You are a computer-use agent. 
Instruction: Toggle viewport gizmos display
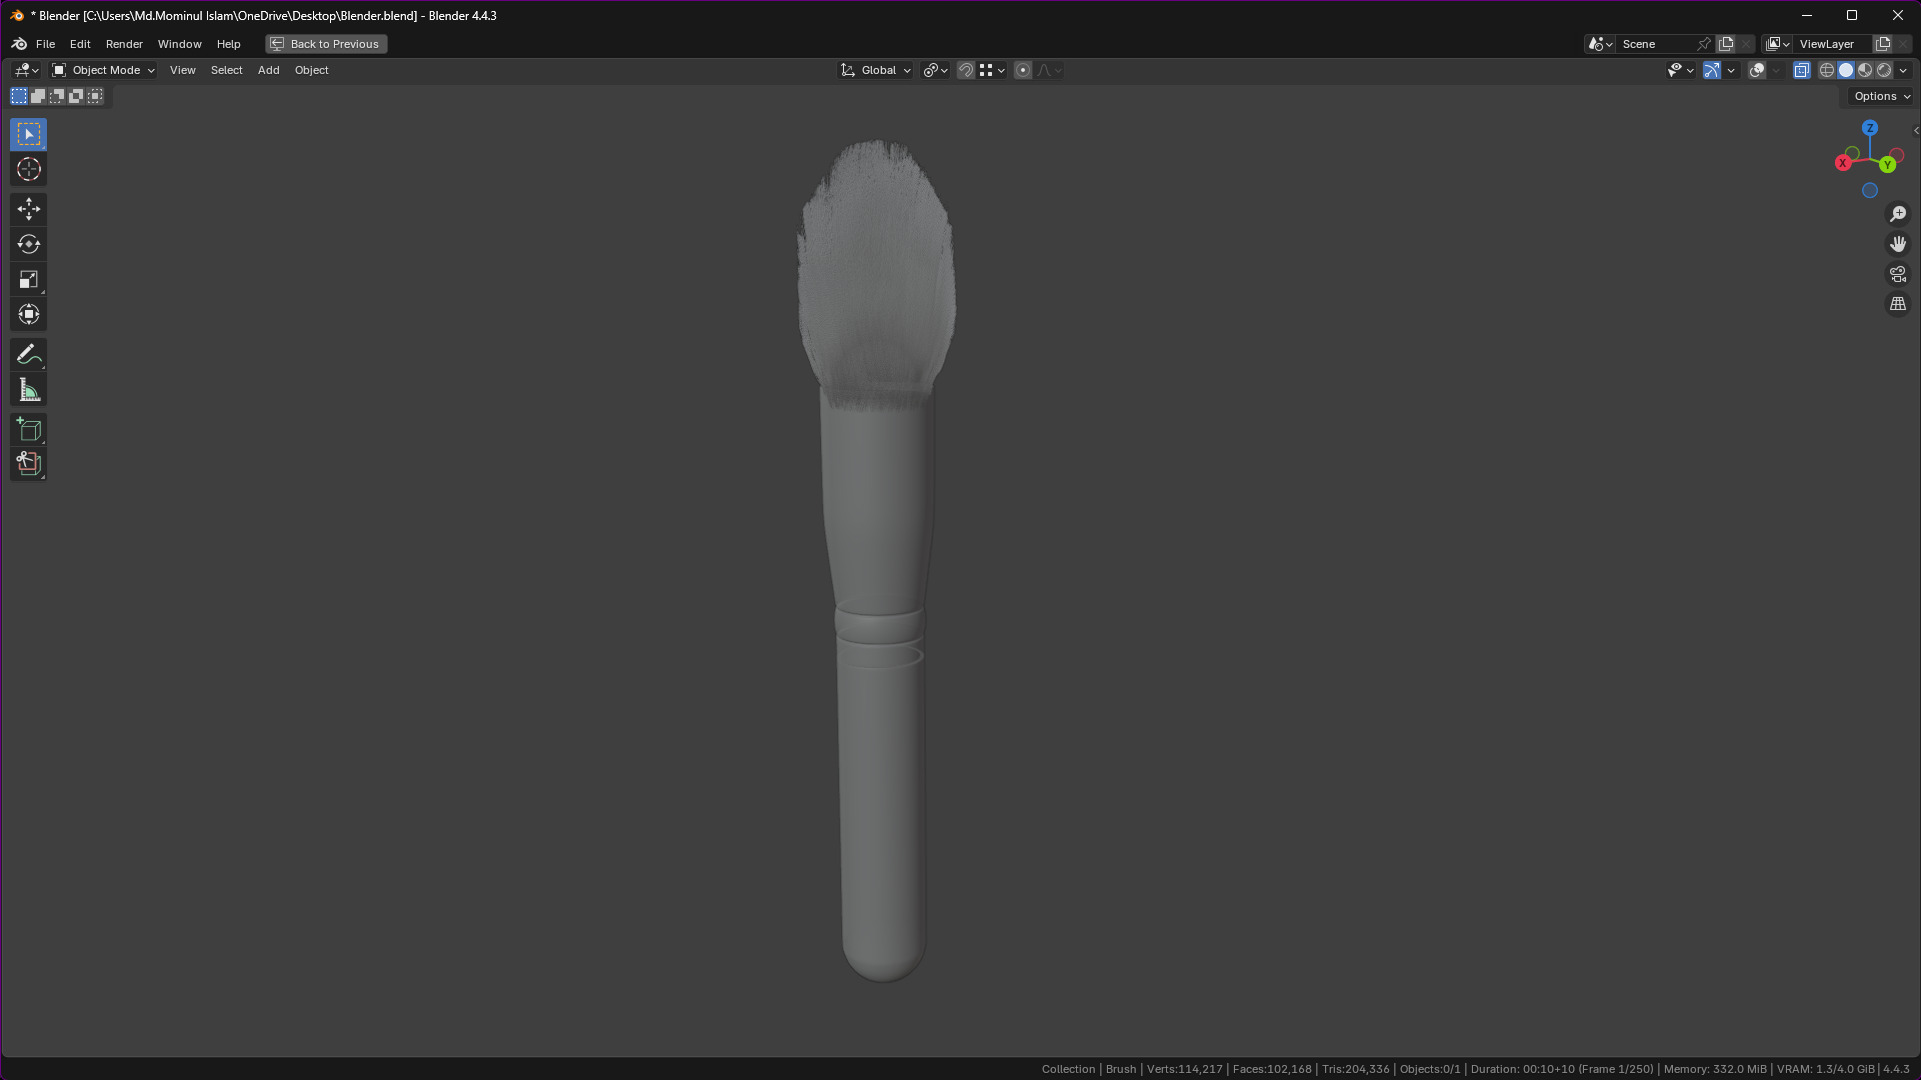(x=1711, y=70)
